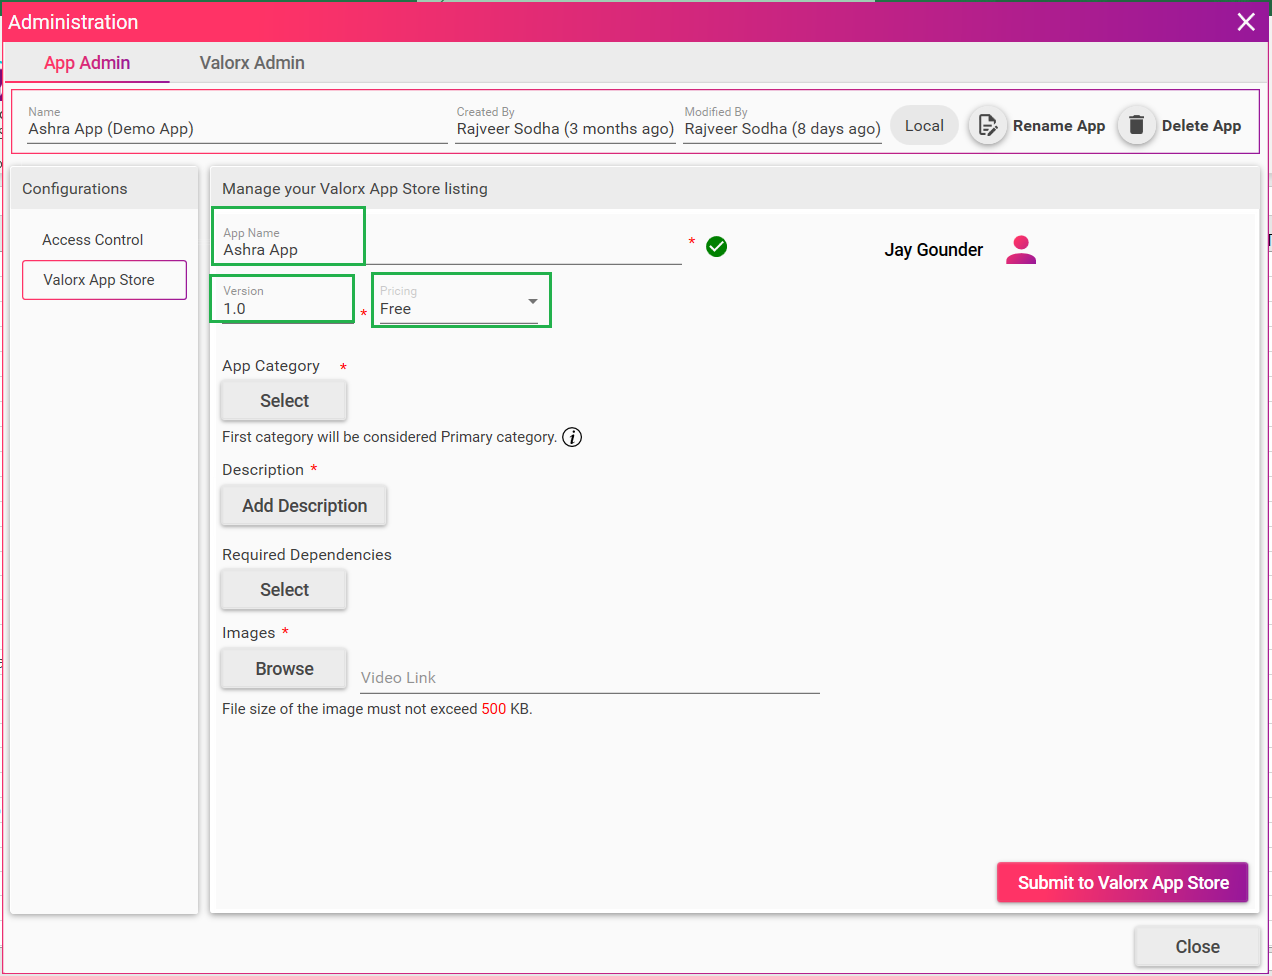Click the Local chip button
1272x976 pixels.
pyautogui.click(x=924, y=126)
